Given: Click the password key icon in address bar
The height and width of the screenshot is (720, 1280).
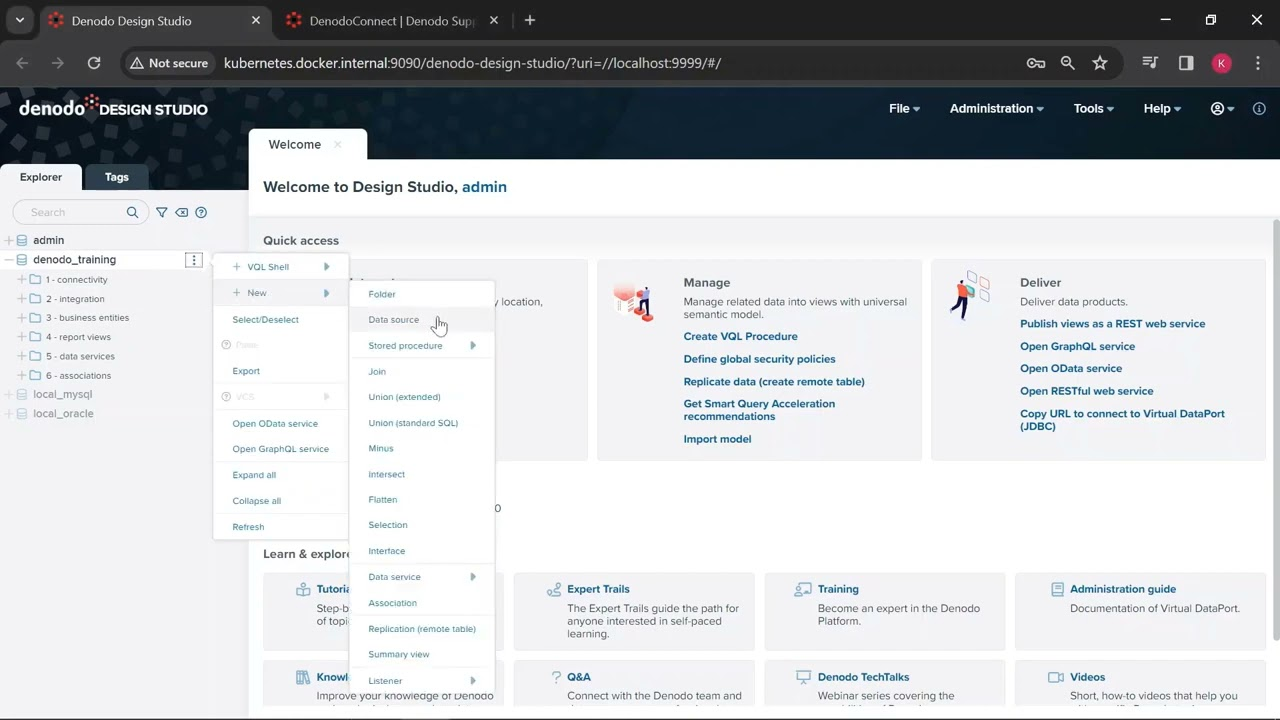Looking at the screenshot, I should (1036, 63).
